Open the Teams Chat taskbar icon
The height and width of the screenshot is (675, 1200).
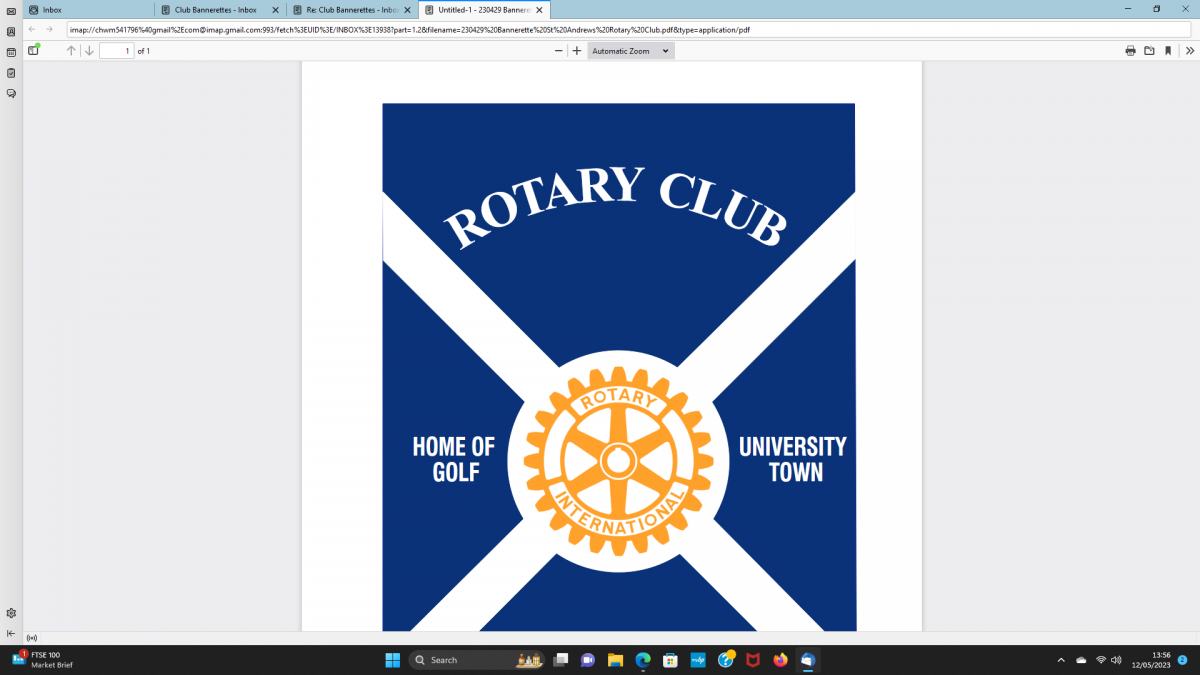(x=588, y=660)
